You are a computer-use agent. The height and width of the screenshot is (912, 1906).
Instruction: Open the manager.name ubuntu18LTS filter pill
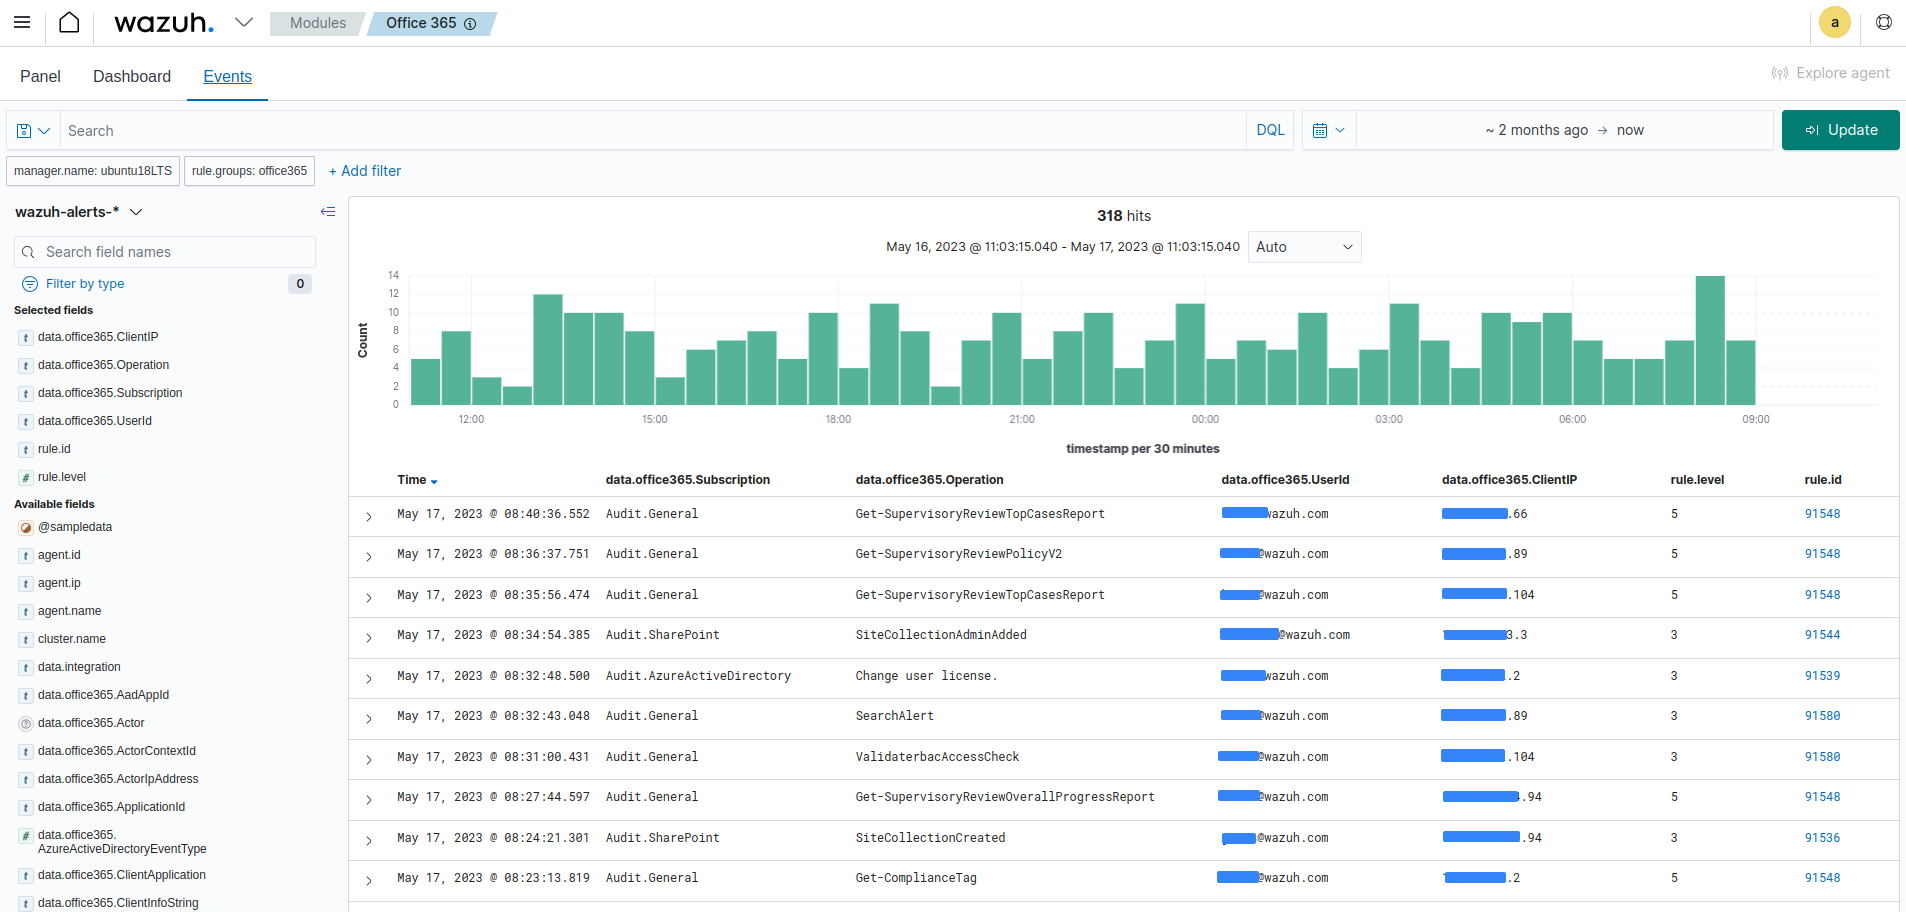(x=93, y=171)
